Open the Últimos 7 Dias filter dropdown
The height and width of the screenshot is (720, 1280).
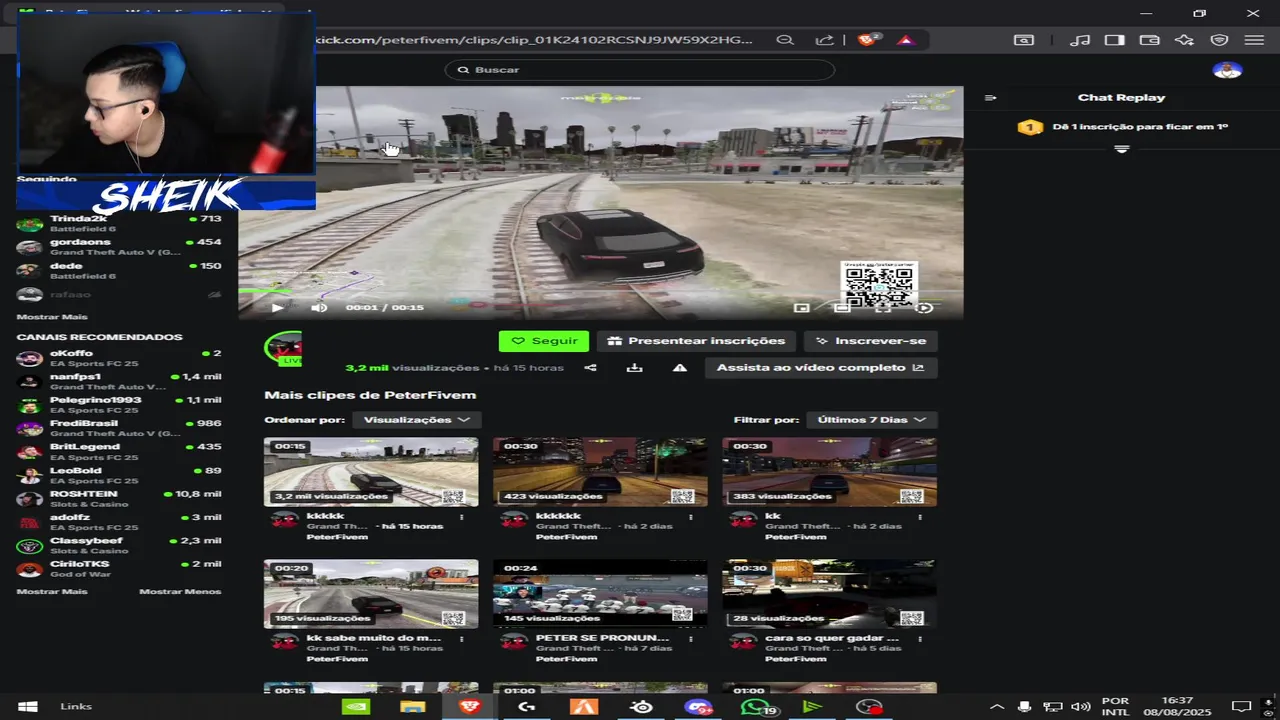[871, 420]
